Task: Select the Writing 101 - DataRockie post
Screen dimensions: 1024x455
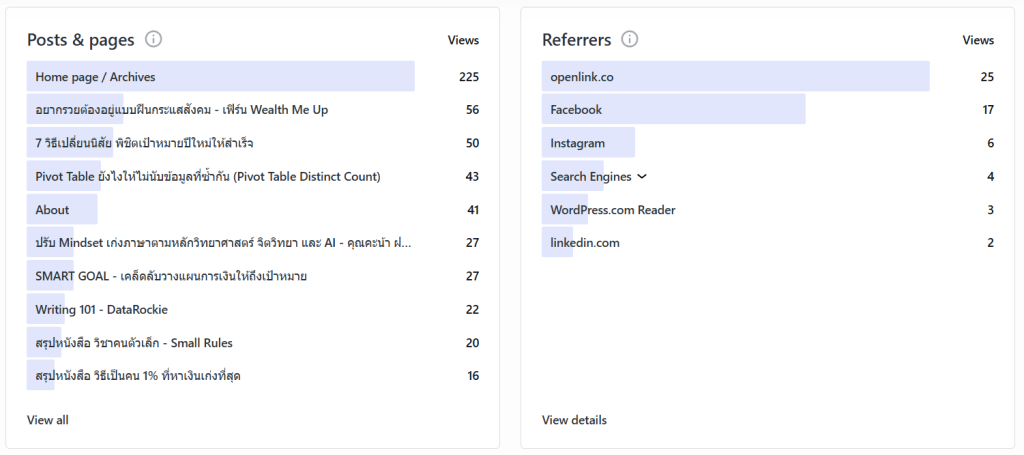Action: point(101,310)
